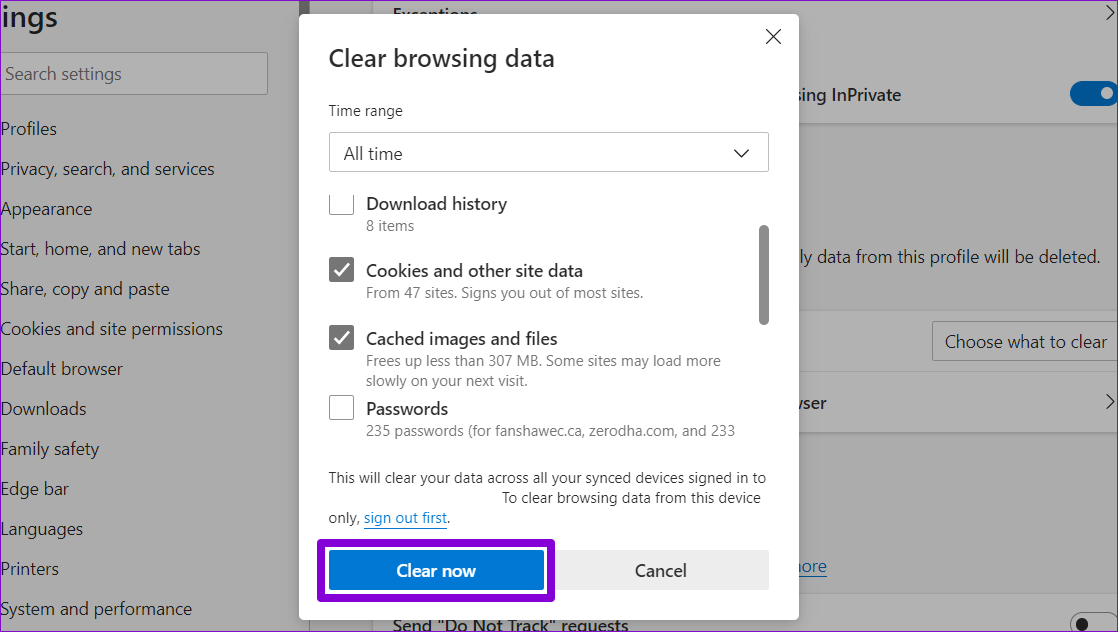Check the Passwords checkbox
Screen dimensions: 1118x632
[x=342, y=408]
